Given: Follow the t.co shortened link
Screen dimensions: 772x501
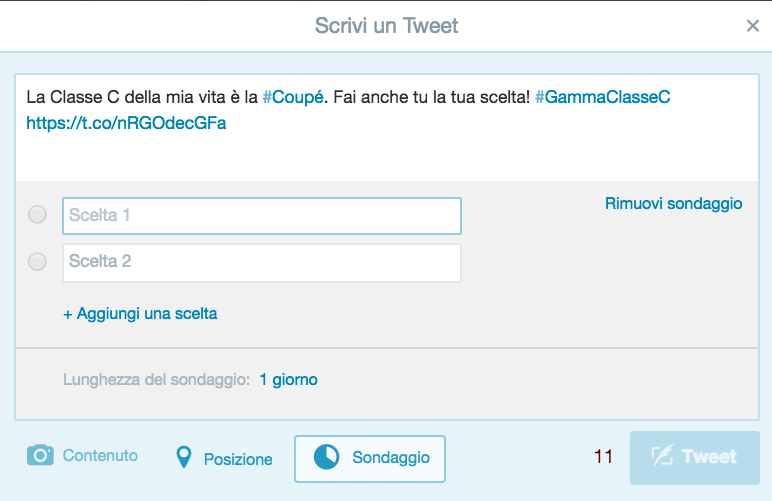Looking at the screenshot, I should click(x=126, y=126).
